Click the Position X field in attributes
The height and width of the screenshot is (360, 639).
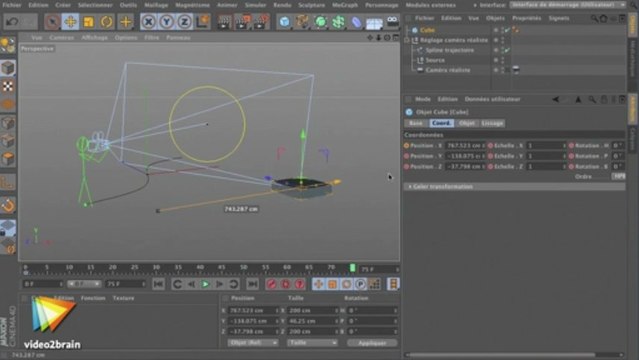point(464,146)
